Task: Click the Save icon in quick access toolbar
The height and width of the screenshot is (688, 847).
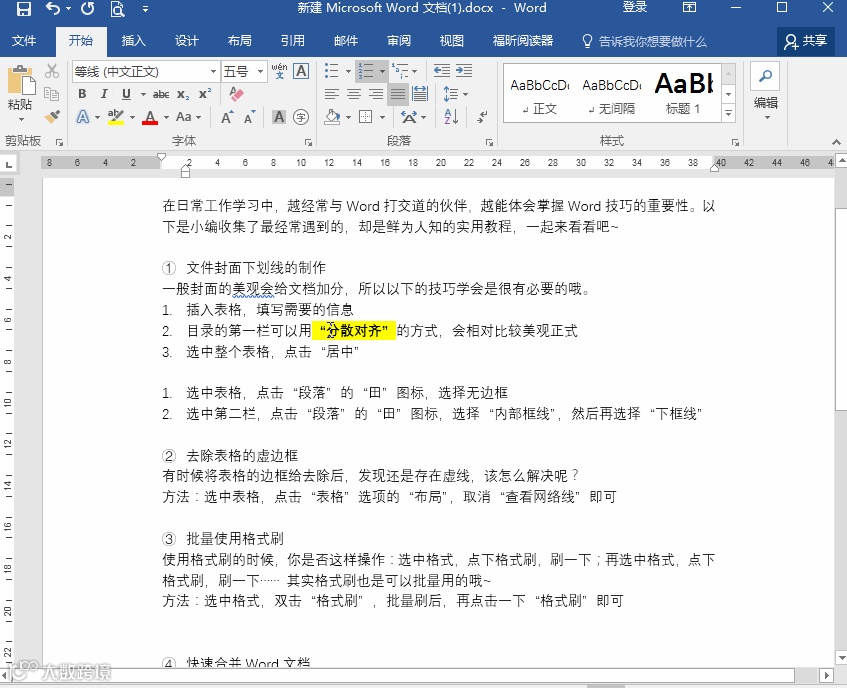Action: [24, 8]
